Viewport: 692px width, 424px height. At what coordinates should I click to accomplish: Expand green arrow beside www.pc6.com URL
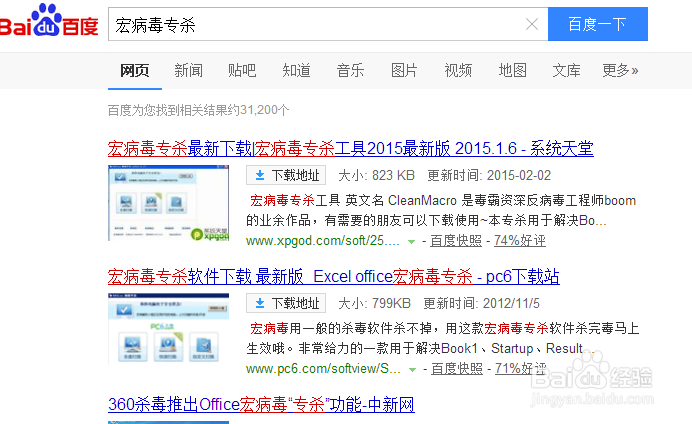(x=411, y=370)
